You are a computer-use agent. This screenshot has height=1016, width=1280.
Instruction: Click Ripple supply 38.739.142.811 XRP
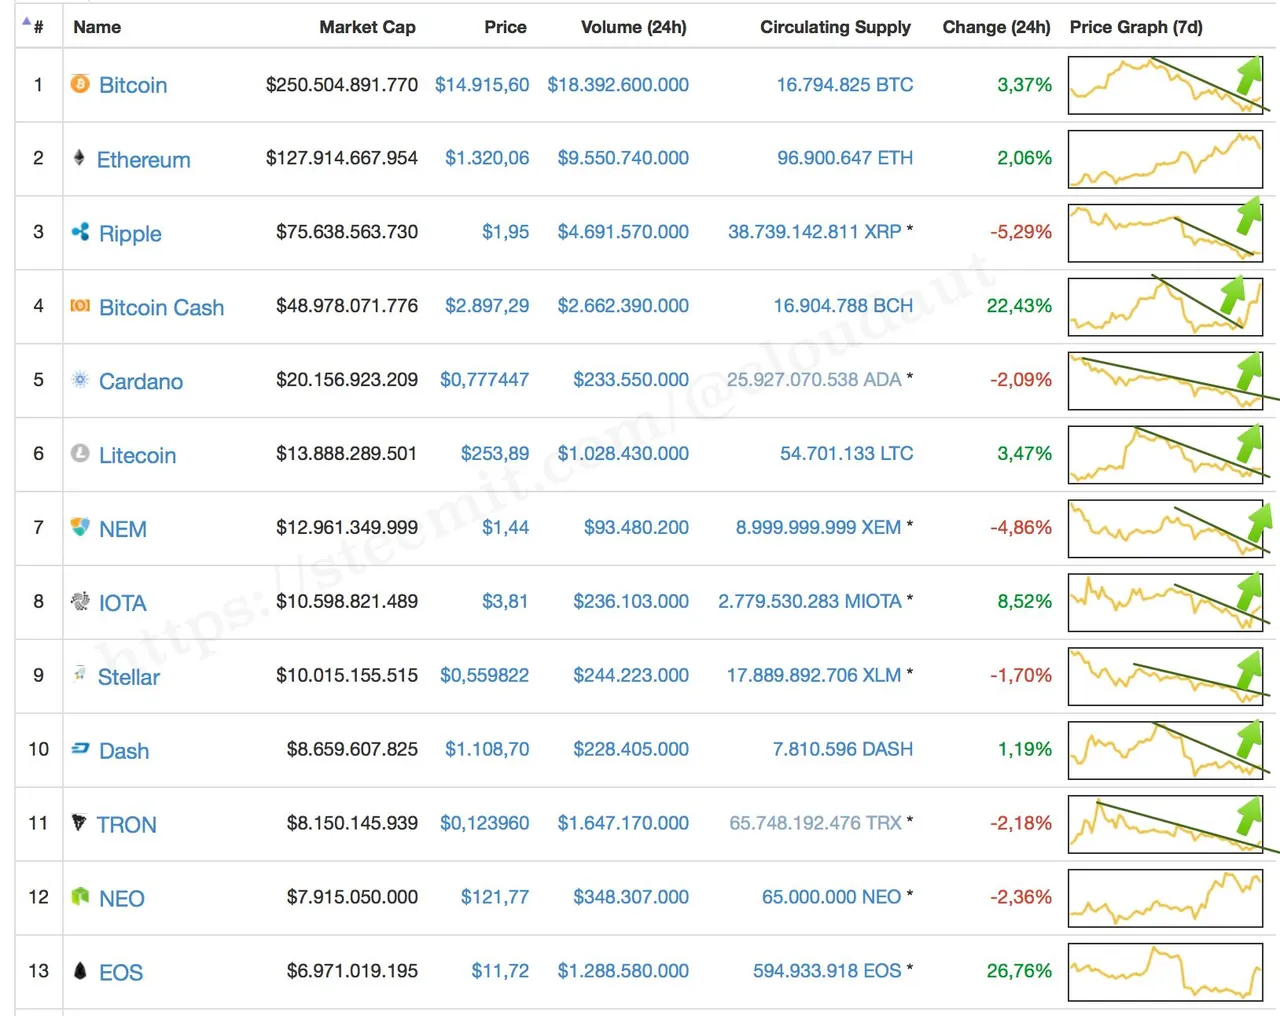815,232
